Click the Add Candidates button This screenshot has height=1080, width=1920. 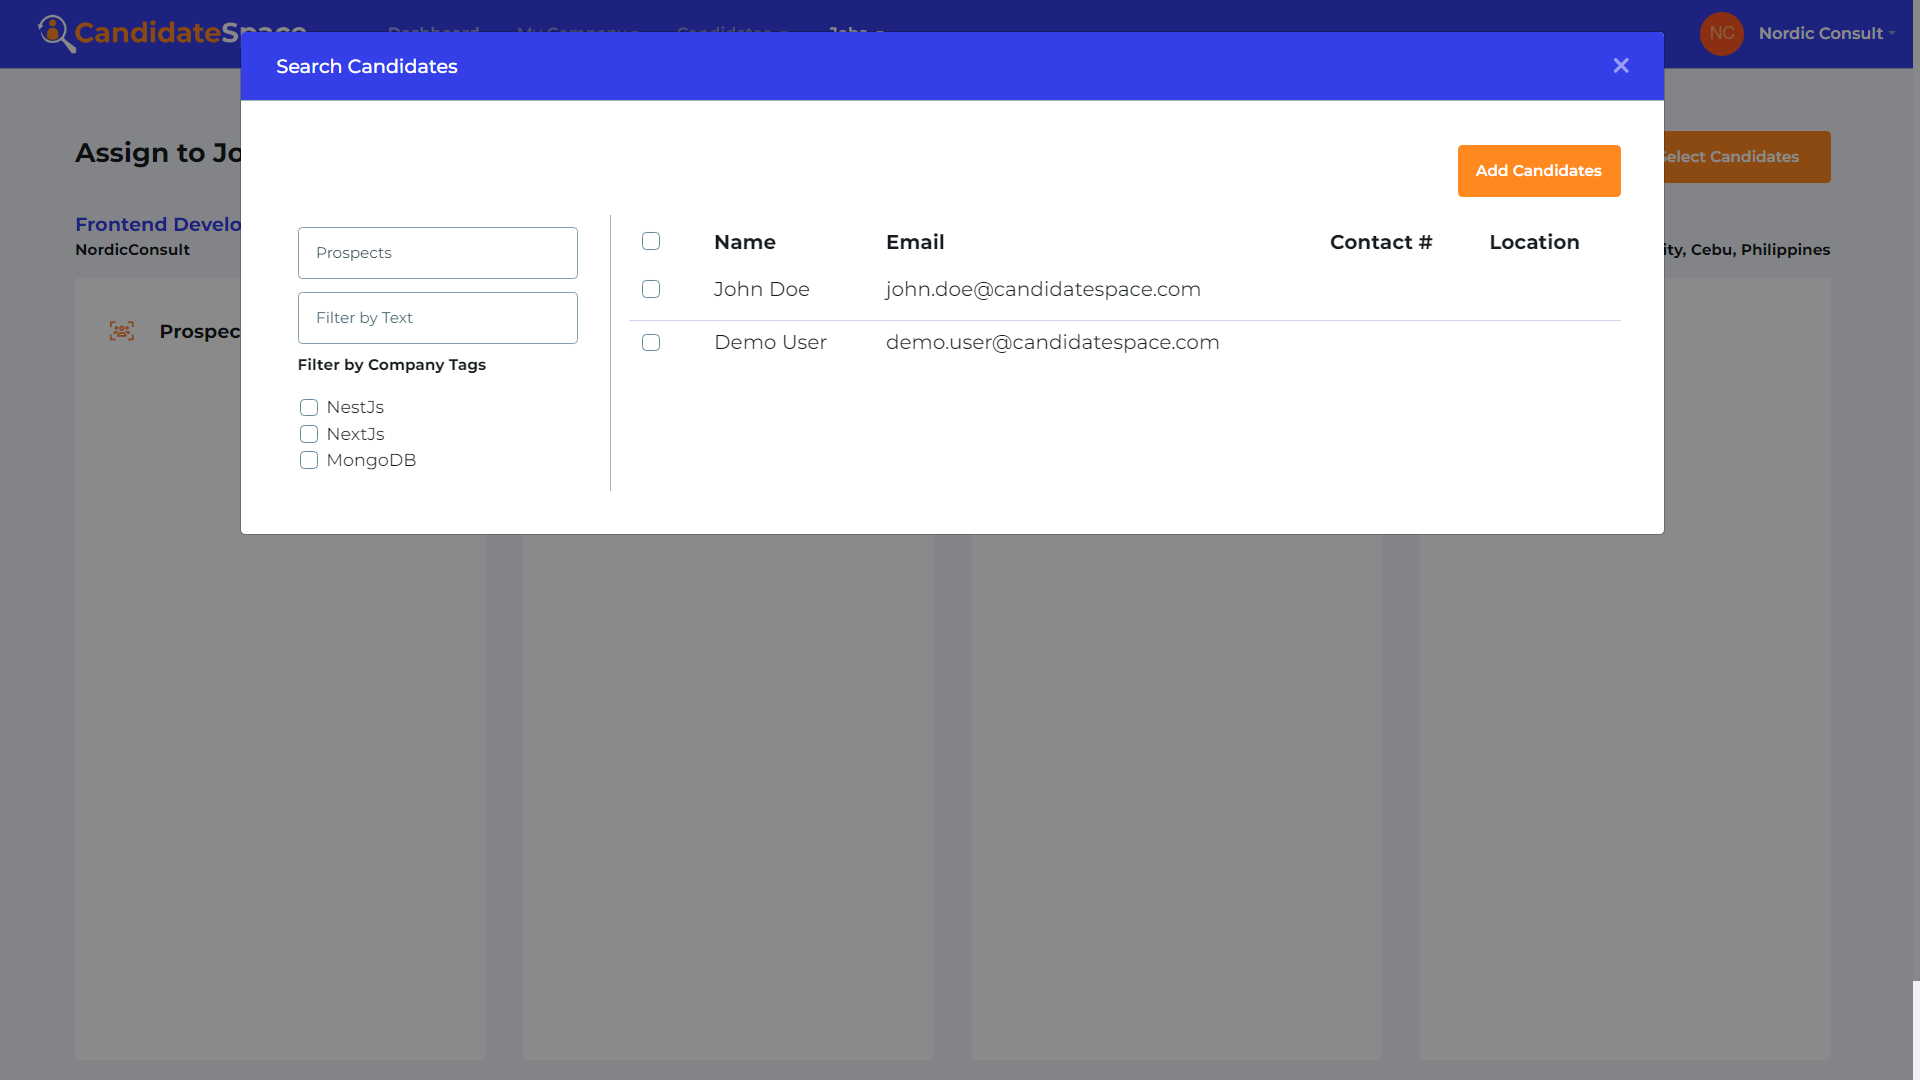pos(1539,170)
